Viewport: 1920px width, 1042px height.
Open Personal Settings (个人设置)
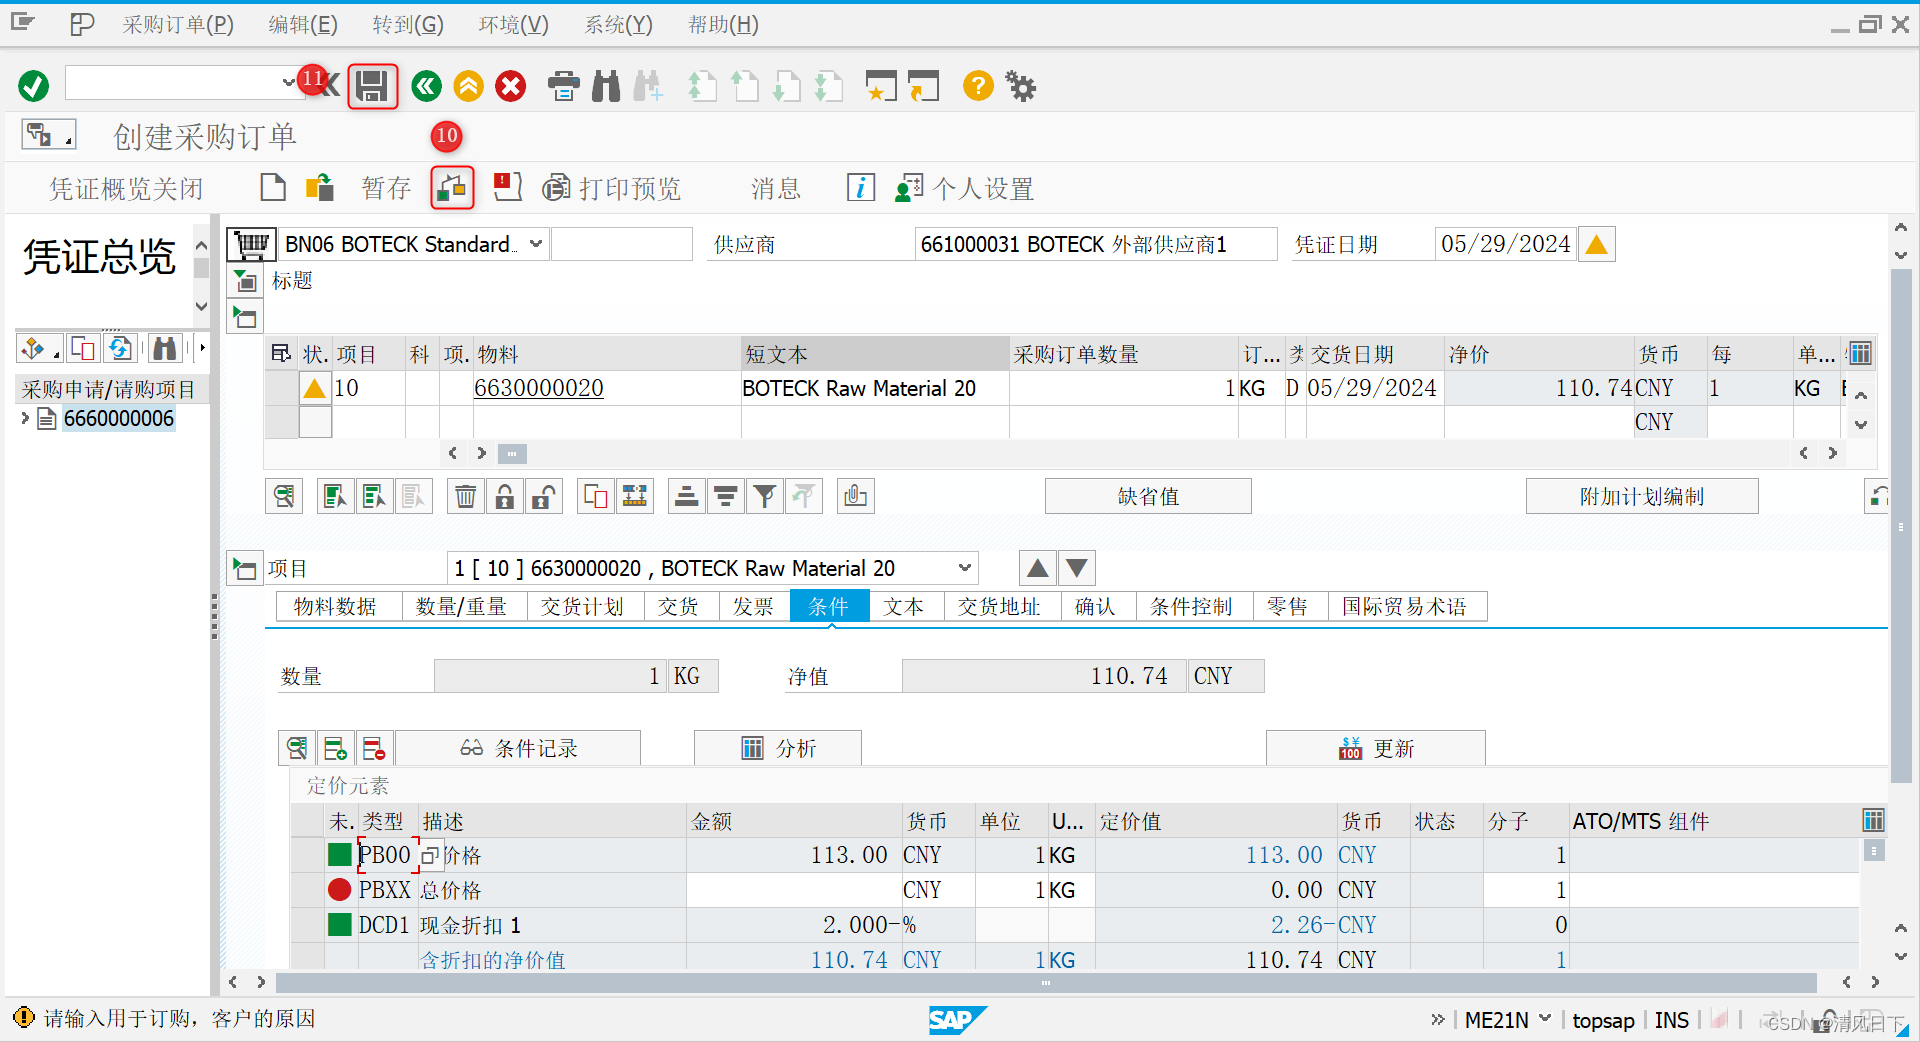[964, 188]
